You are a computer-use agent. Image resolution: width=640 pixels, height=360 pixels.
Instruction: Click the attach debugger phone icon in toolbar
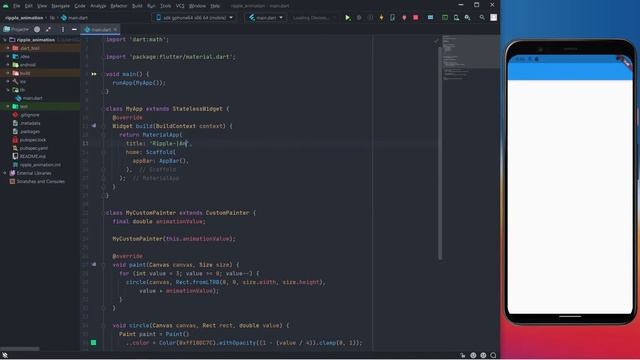(x=392, y=18)
